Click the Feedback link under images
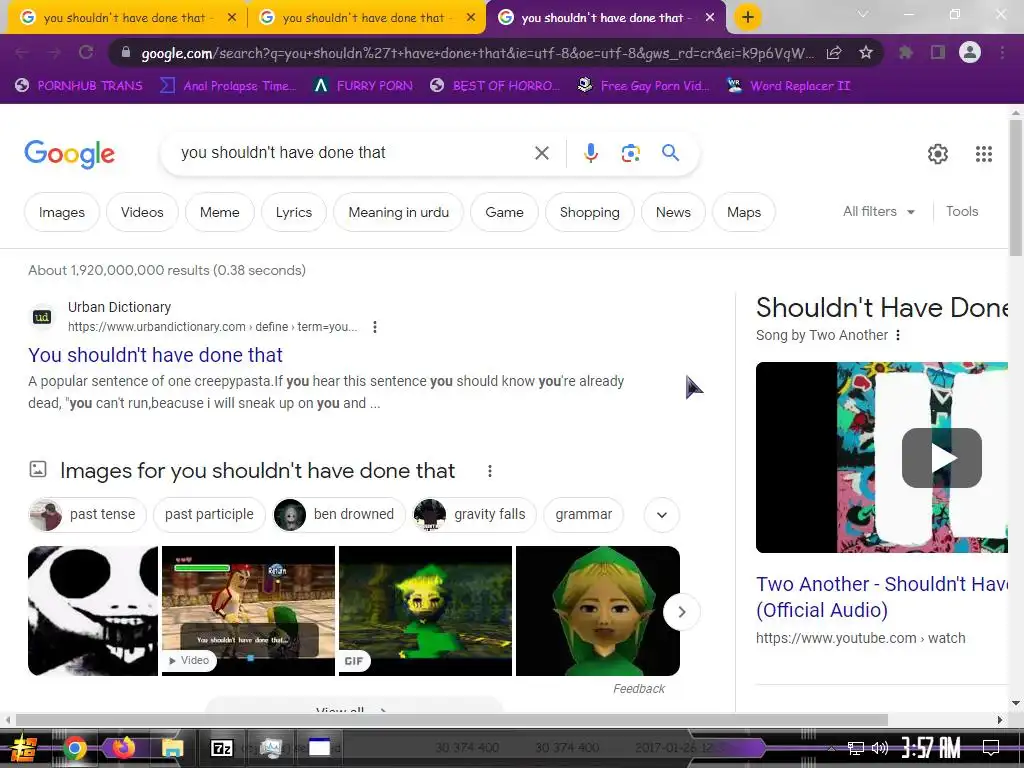The image size is (1024, 768). pyautogui.click(x=639, y=689)
